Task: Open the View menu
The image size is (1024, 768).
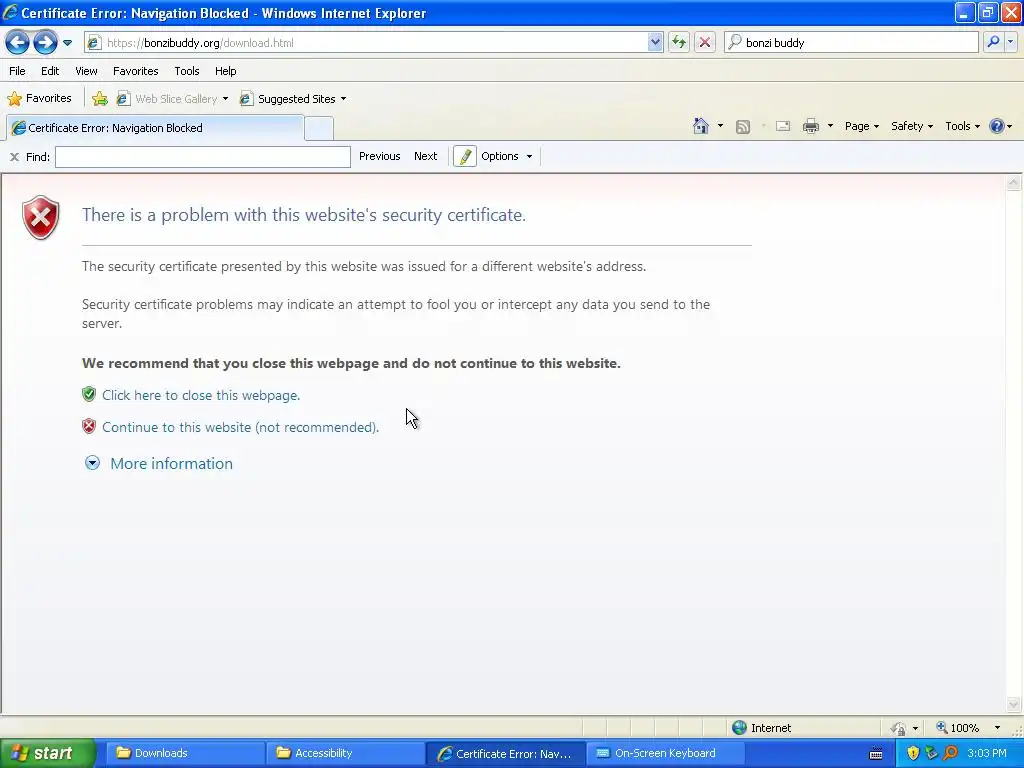Action: (x=86, y=71)
